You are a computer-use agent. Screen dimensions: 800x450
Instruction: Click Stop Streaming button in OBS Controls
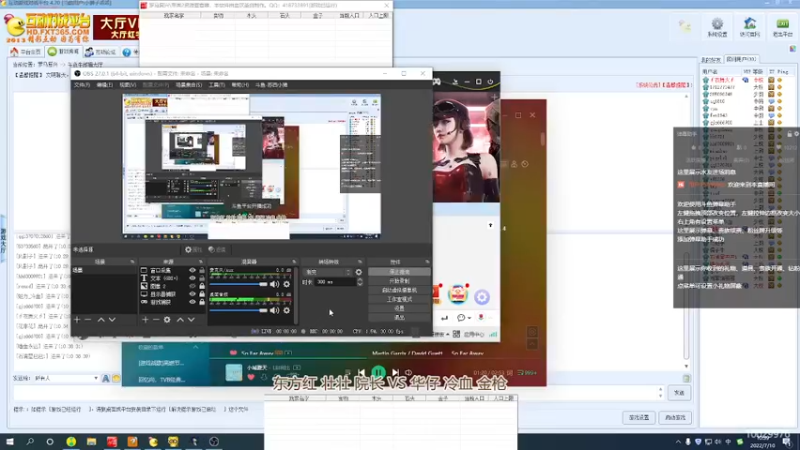pos(399,272)
